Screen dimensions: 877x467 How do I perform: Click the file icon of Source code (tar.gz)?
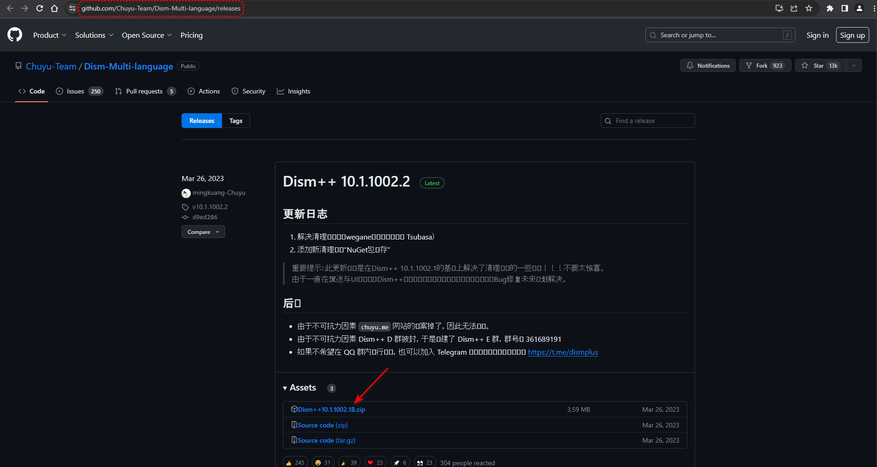pos(294,440)
